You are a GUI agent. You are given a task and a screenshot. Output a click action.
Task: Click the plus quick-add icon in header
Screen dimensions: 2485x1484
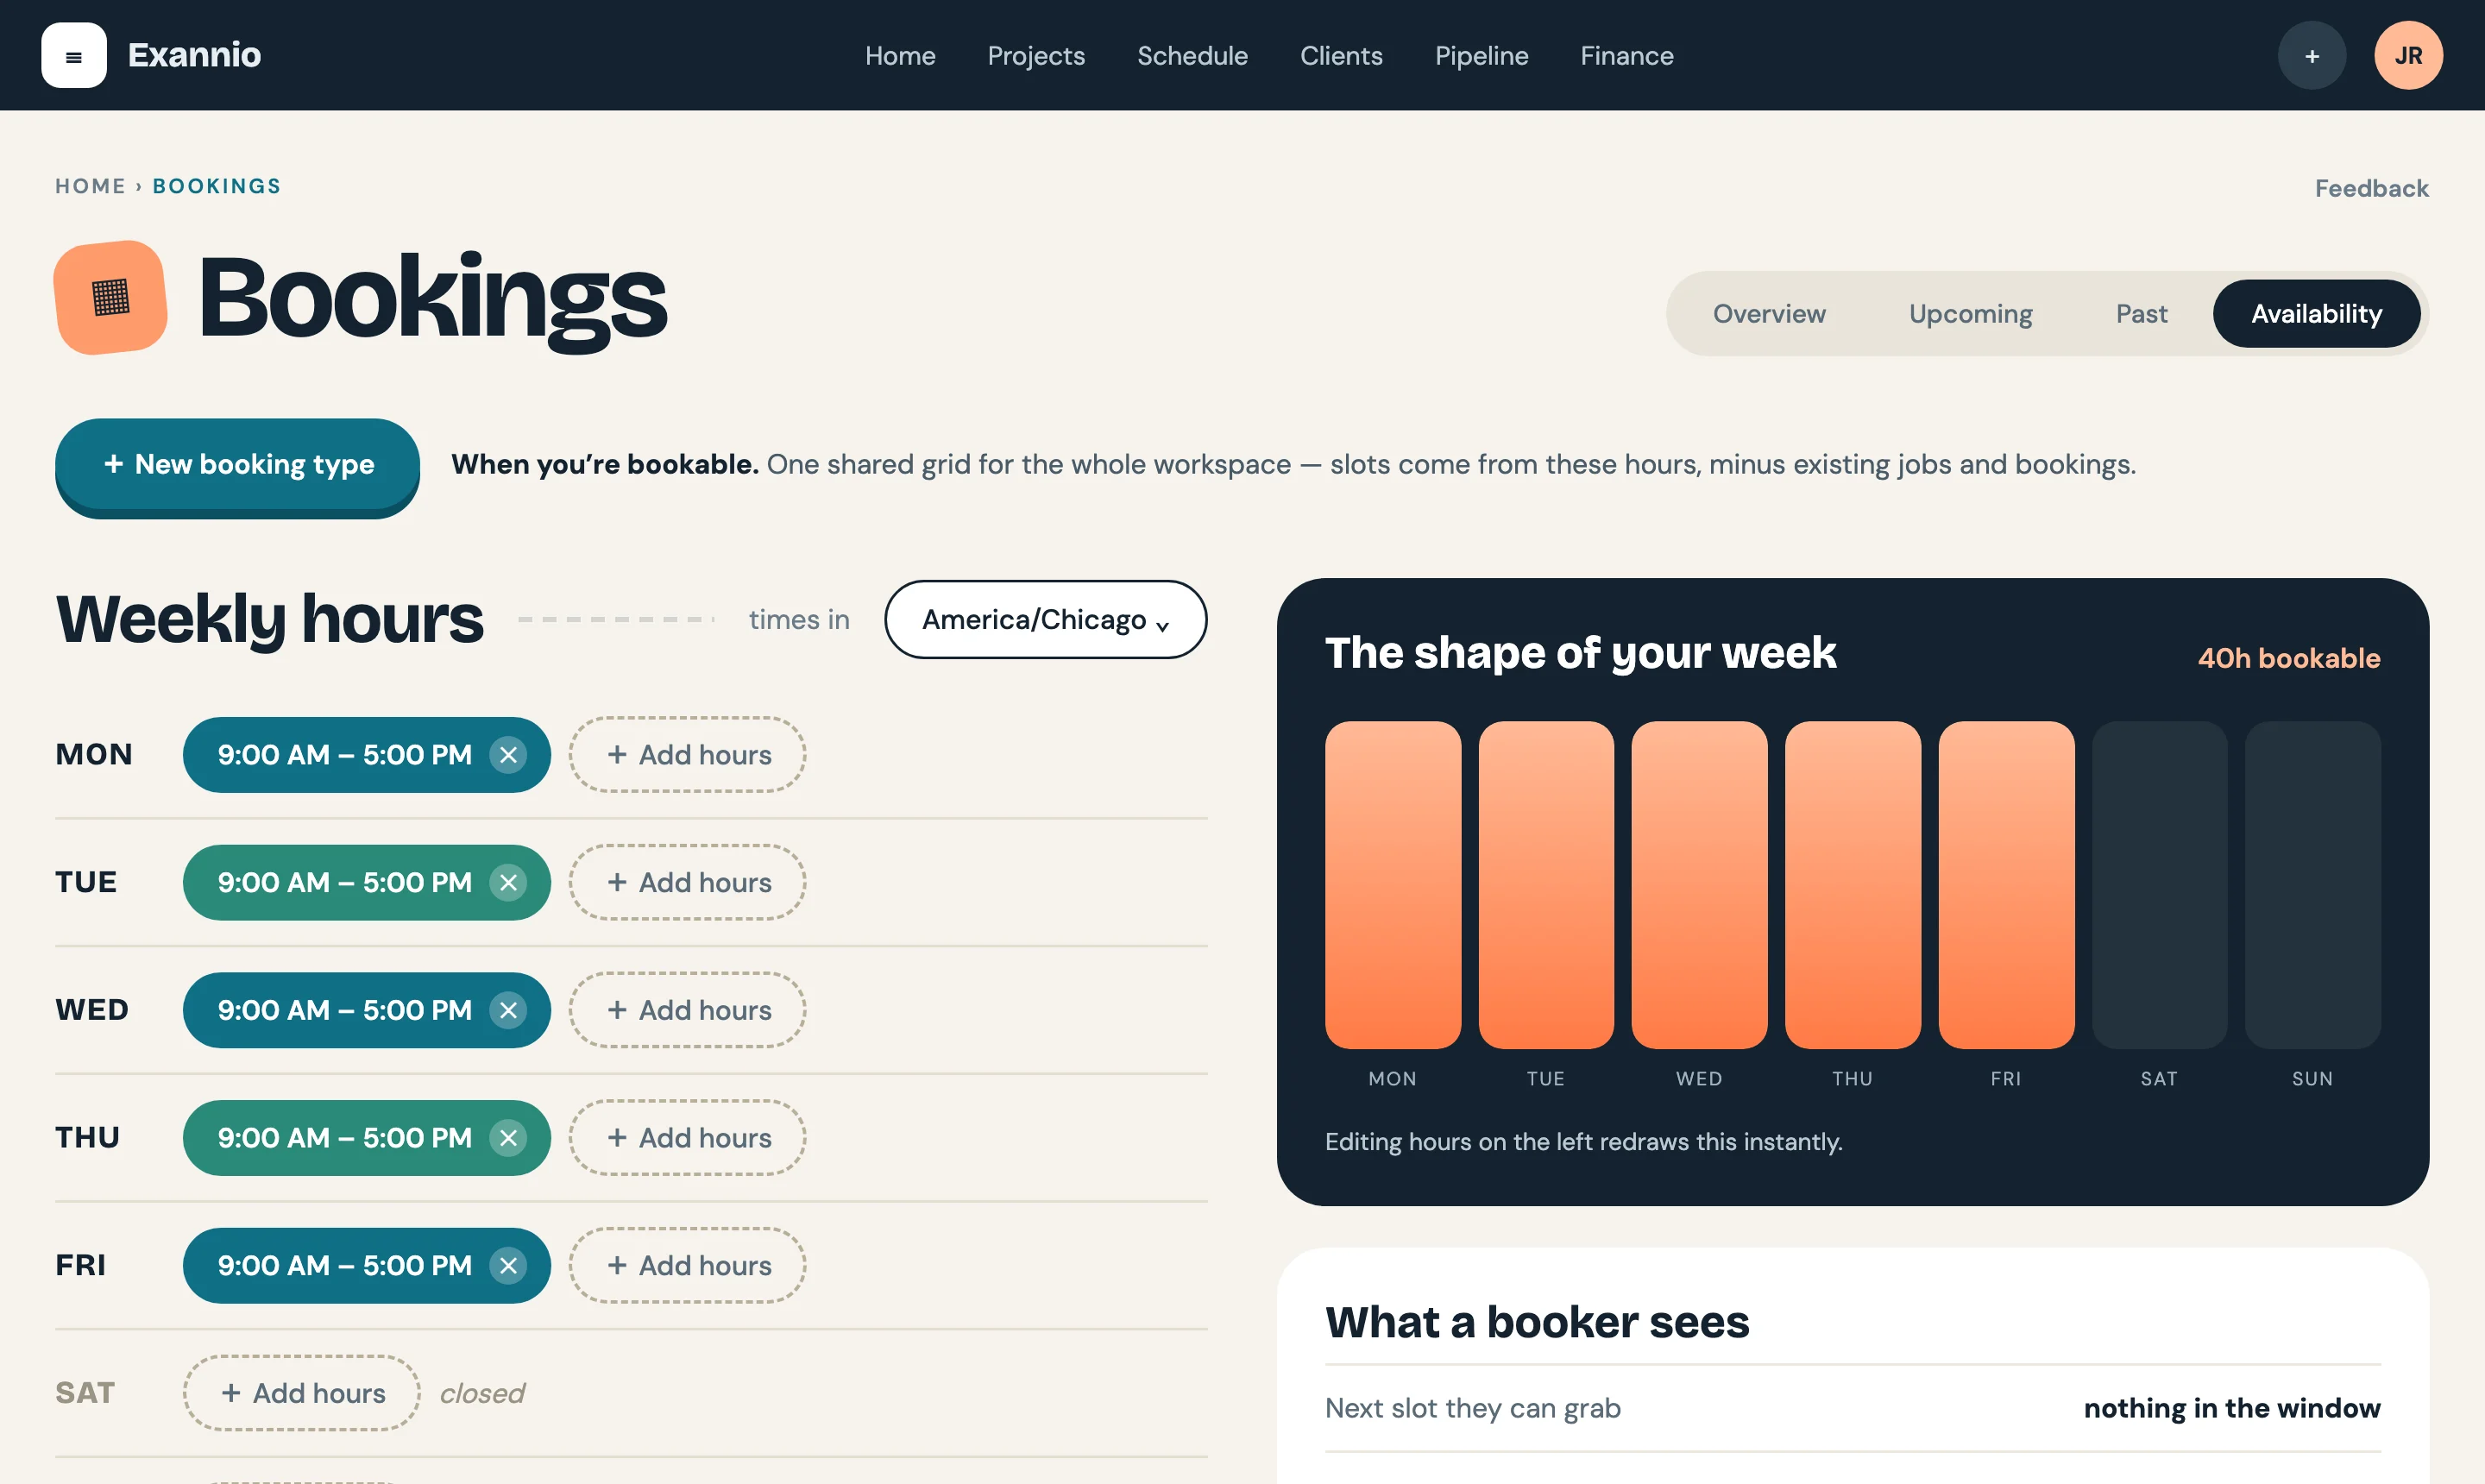(2311, 56)
